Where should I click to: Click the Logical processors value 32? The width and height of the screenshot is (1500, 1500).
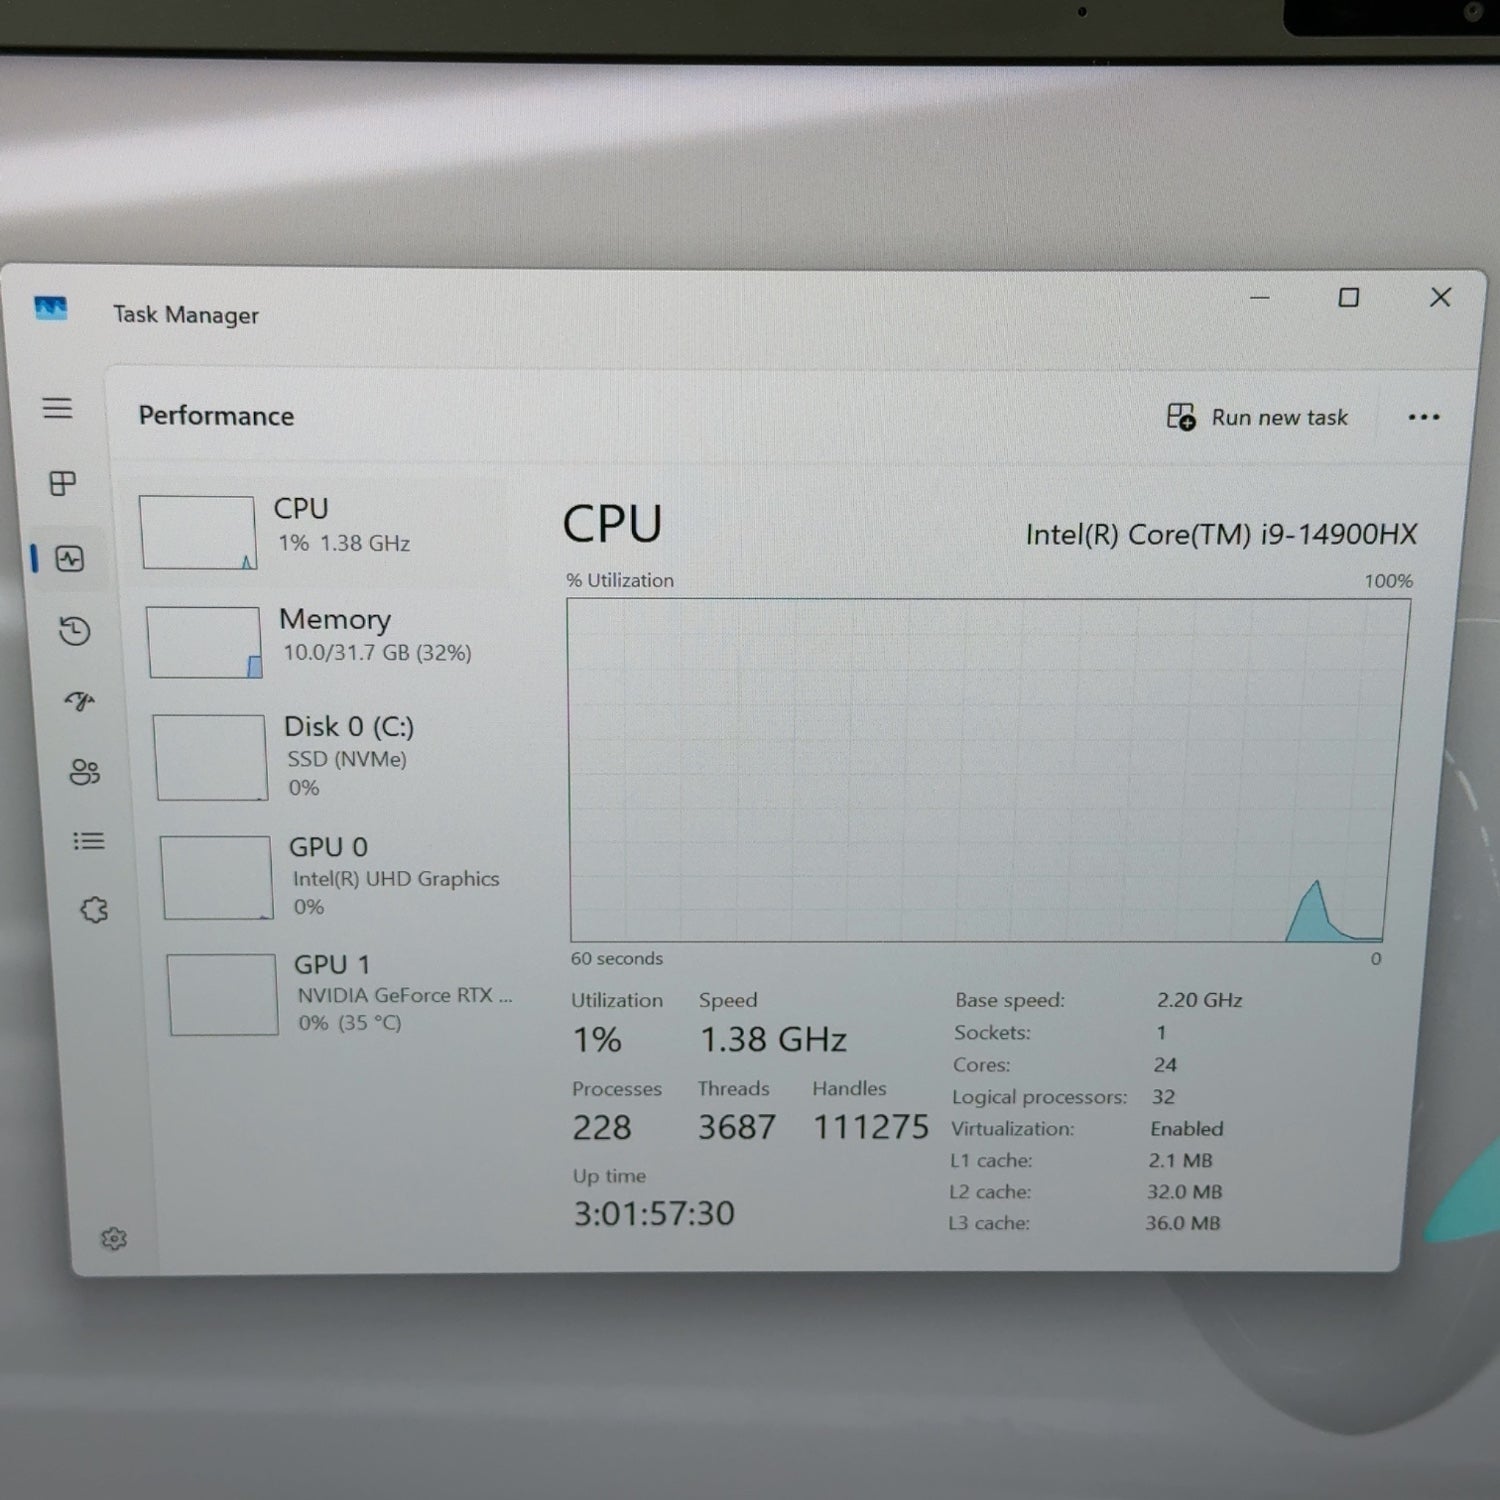tap(1163, 1097)
